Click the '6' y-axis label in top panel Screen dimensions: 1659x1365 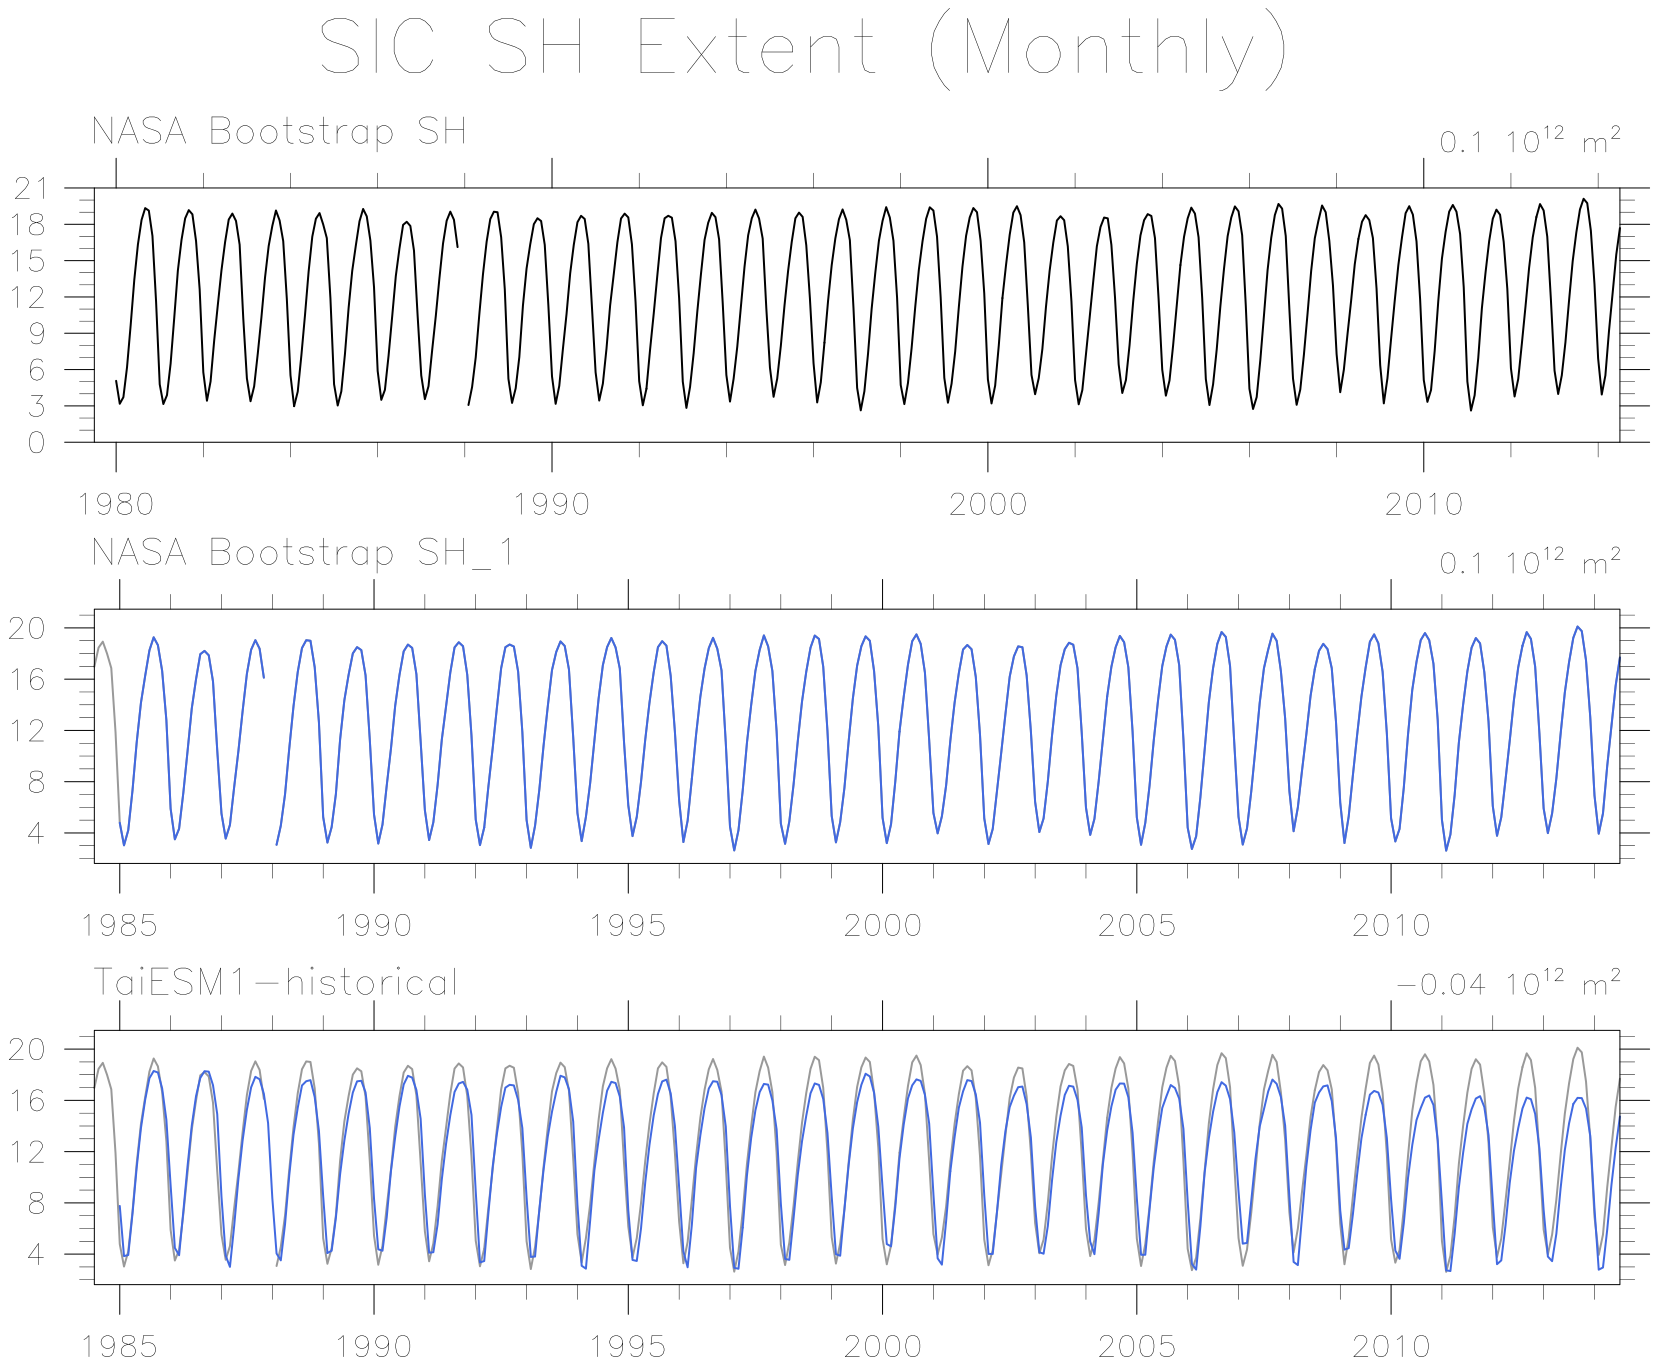(x=37, y=370)
